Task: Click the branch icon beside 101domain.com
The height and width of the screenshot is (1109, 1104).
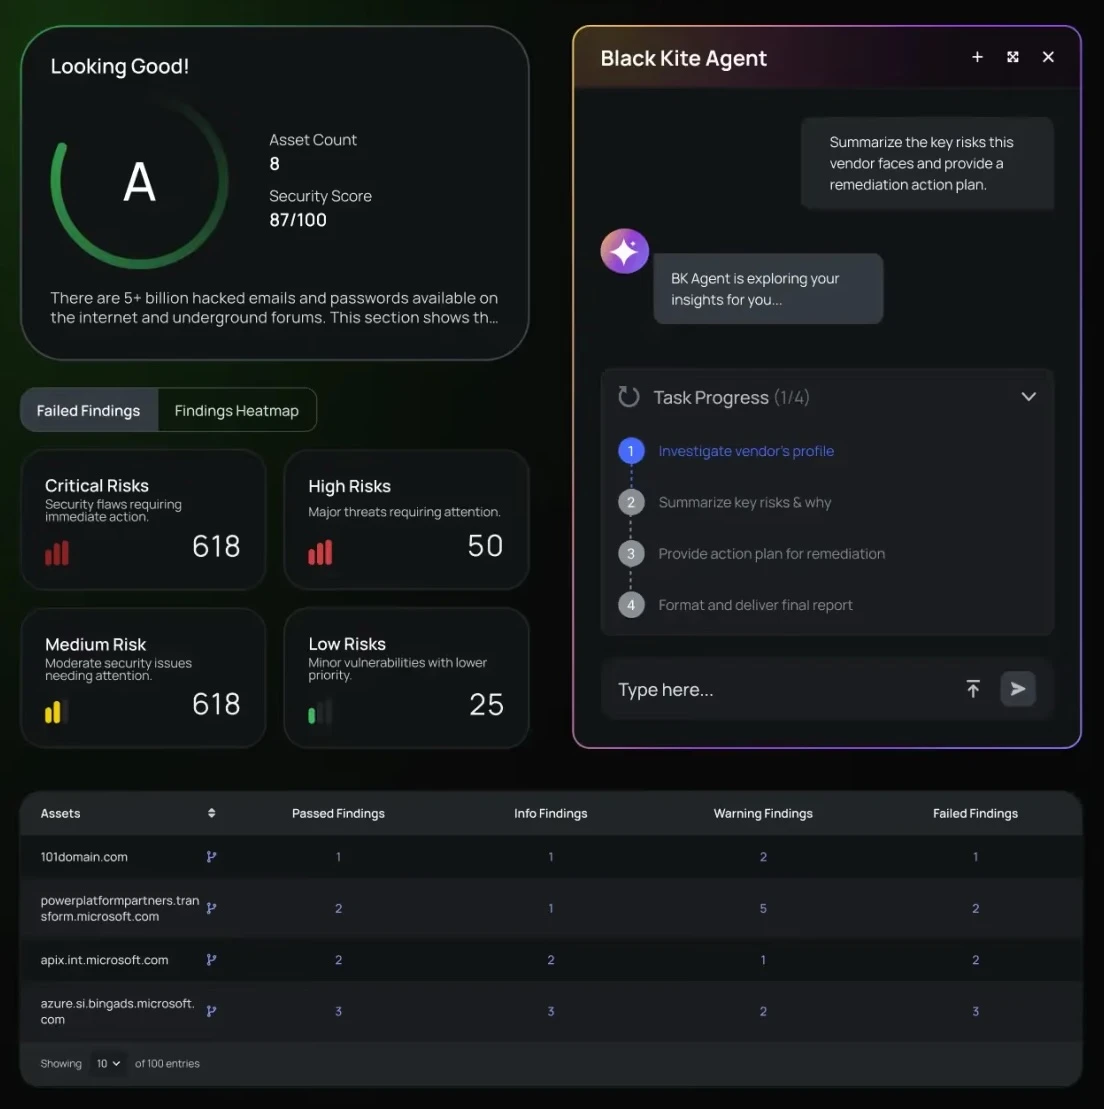Action: pyautogui.click(x=211, y=857)
